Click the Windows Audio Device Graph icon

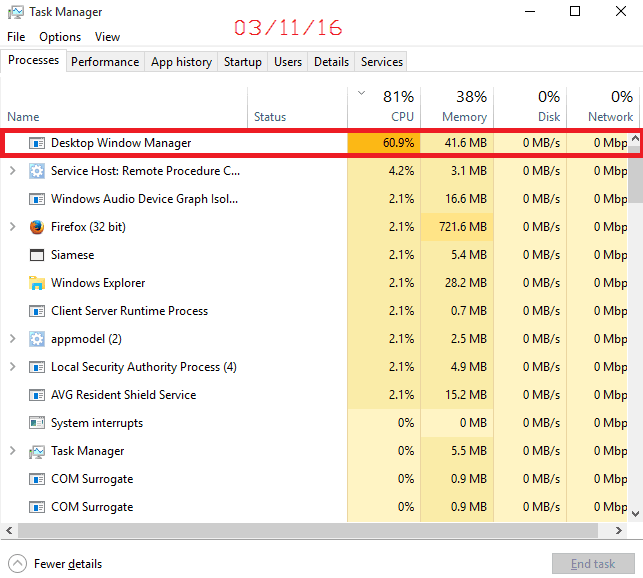pos(36,199)
